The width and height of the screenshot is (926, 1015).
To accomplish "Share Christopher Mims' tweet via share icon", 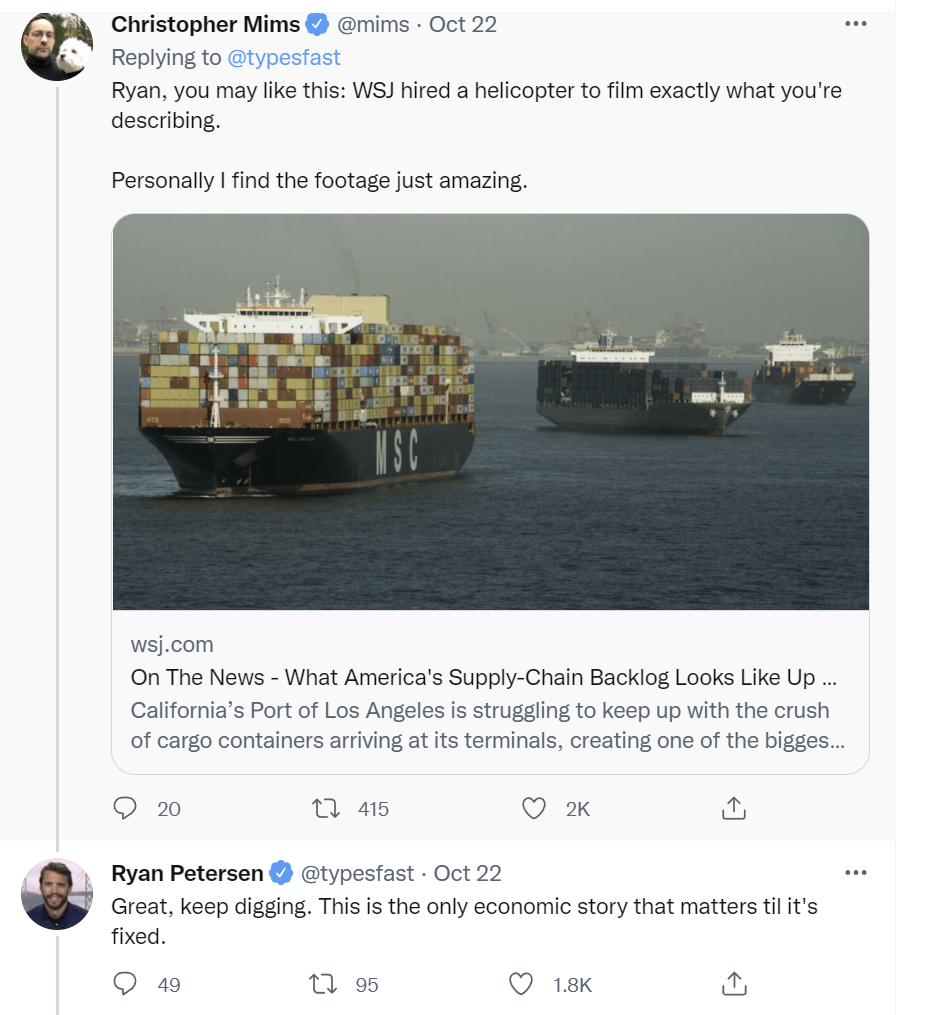I will point(734,808).
